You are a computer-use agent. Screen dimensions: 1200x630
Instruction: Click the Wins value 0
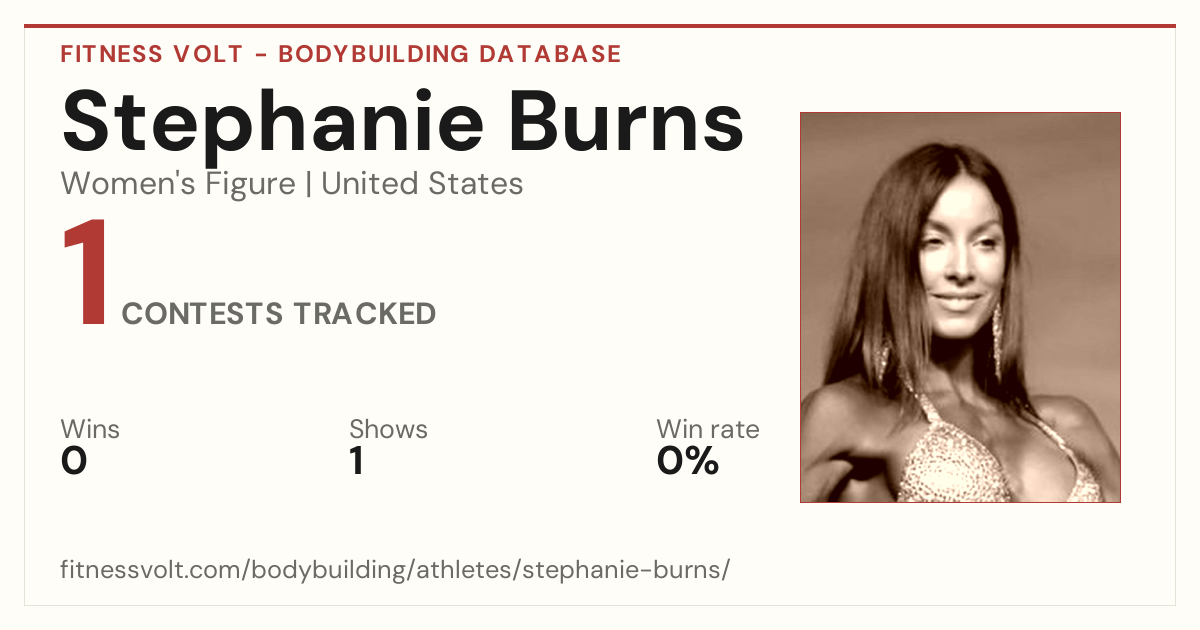click(x=74, y=461)
